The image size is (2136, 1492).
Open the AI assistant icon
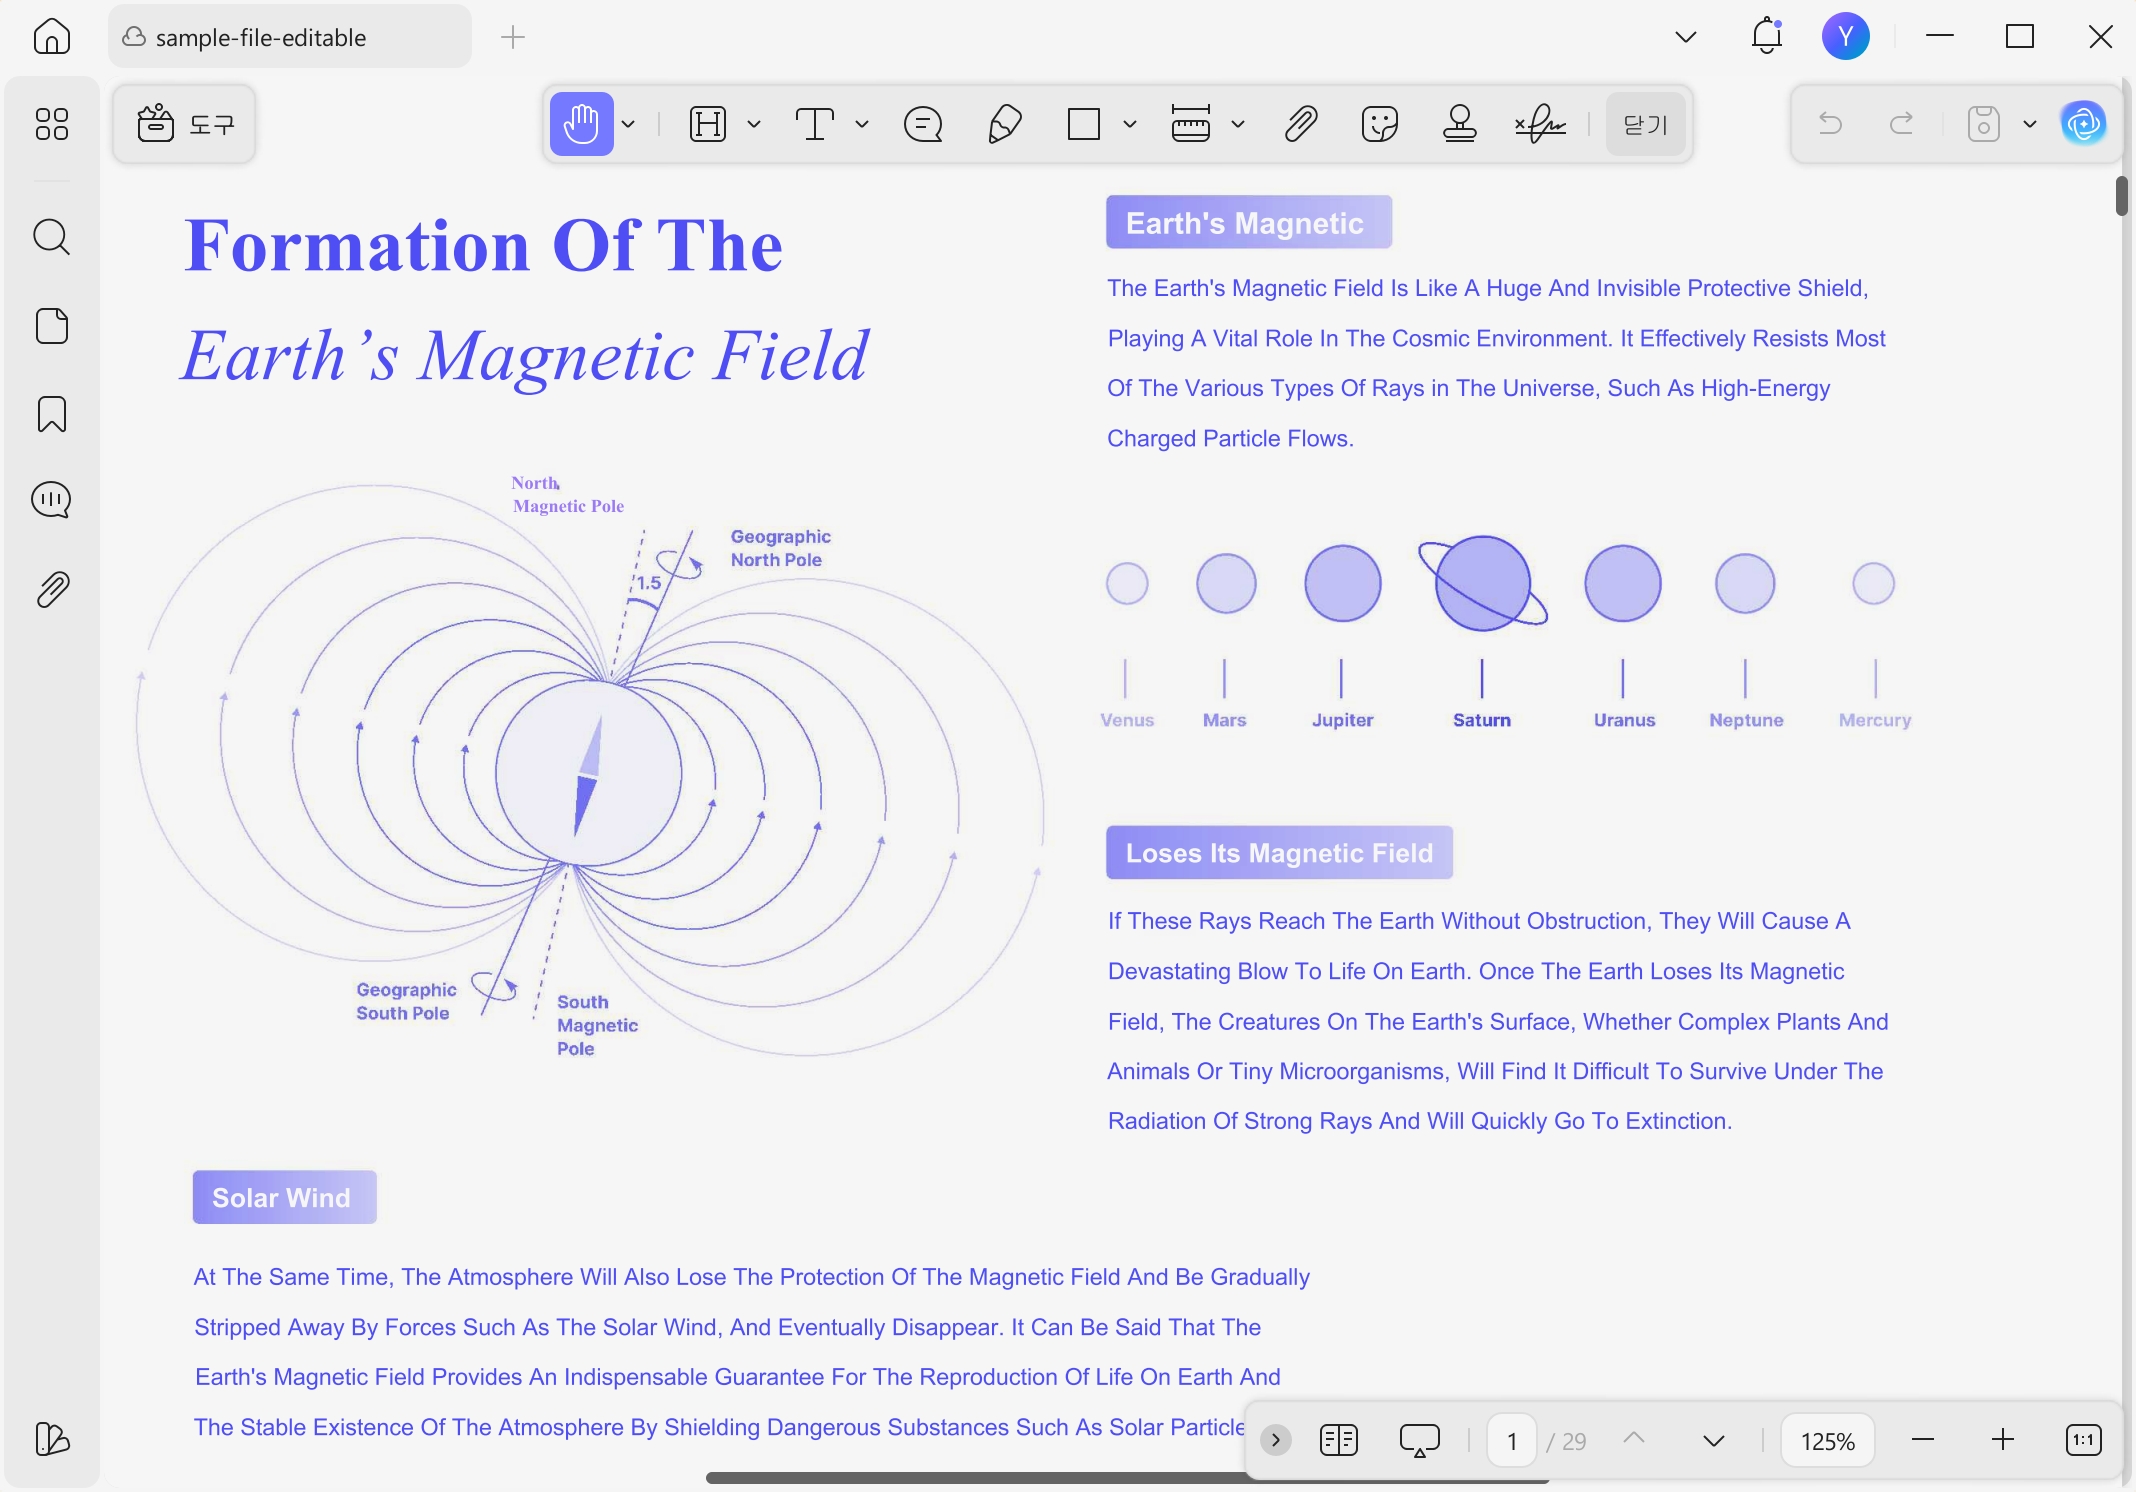point(2084,124)
